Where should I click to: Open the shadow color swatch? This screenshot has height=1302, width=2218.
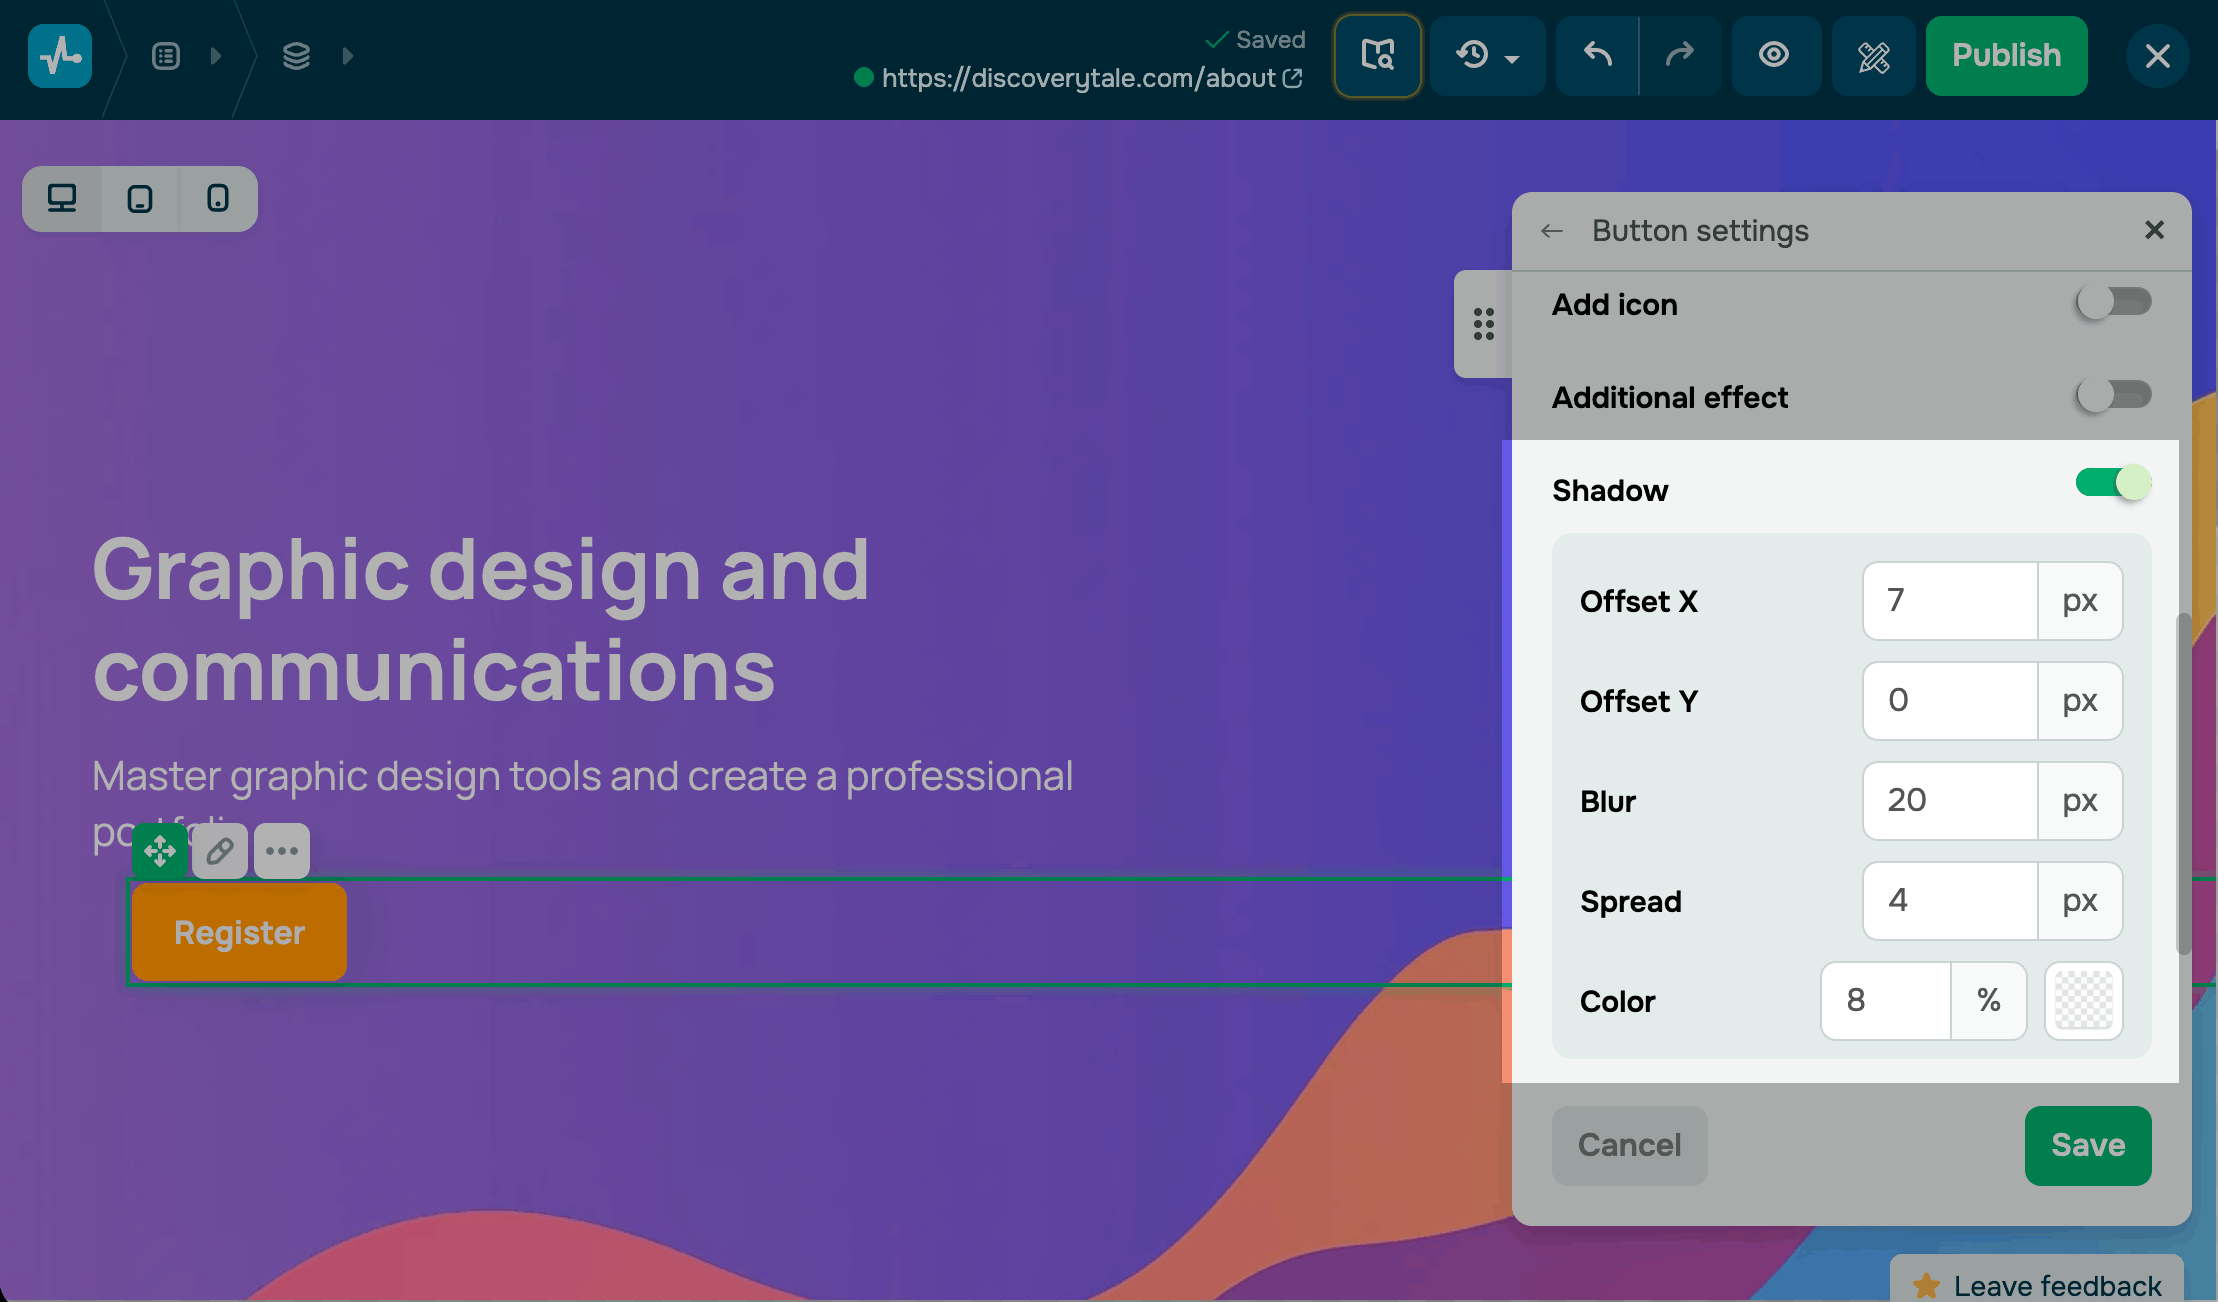click(x=2083, y=1000)
